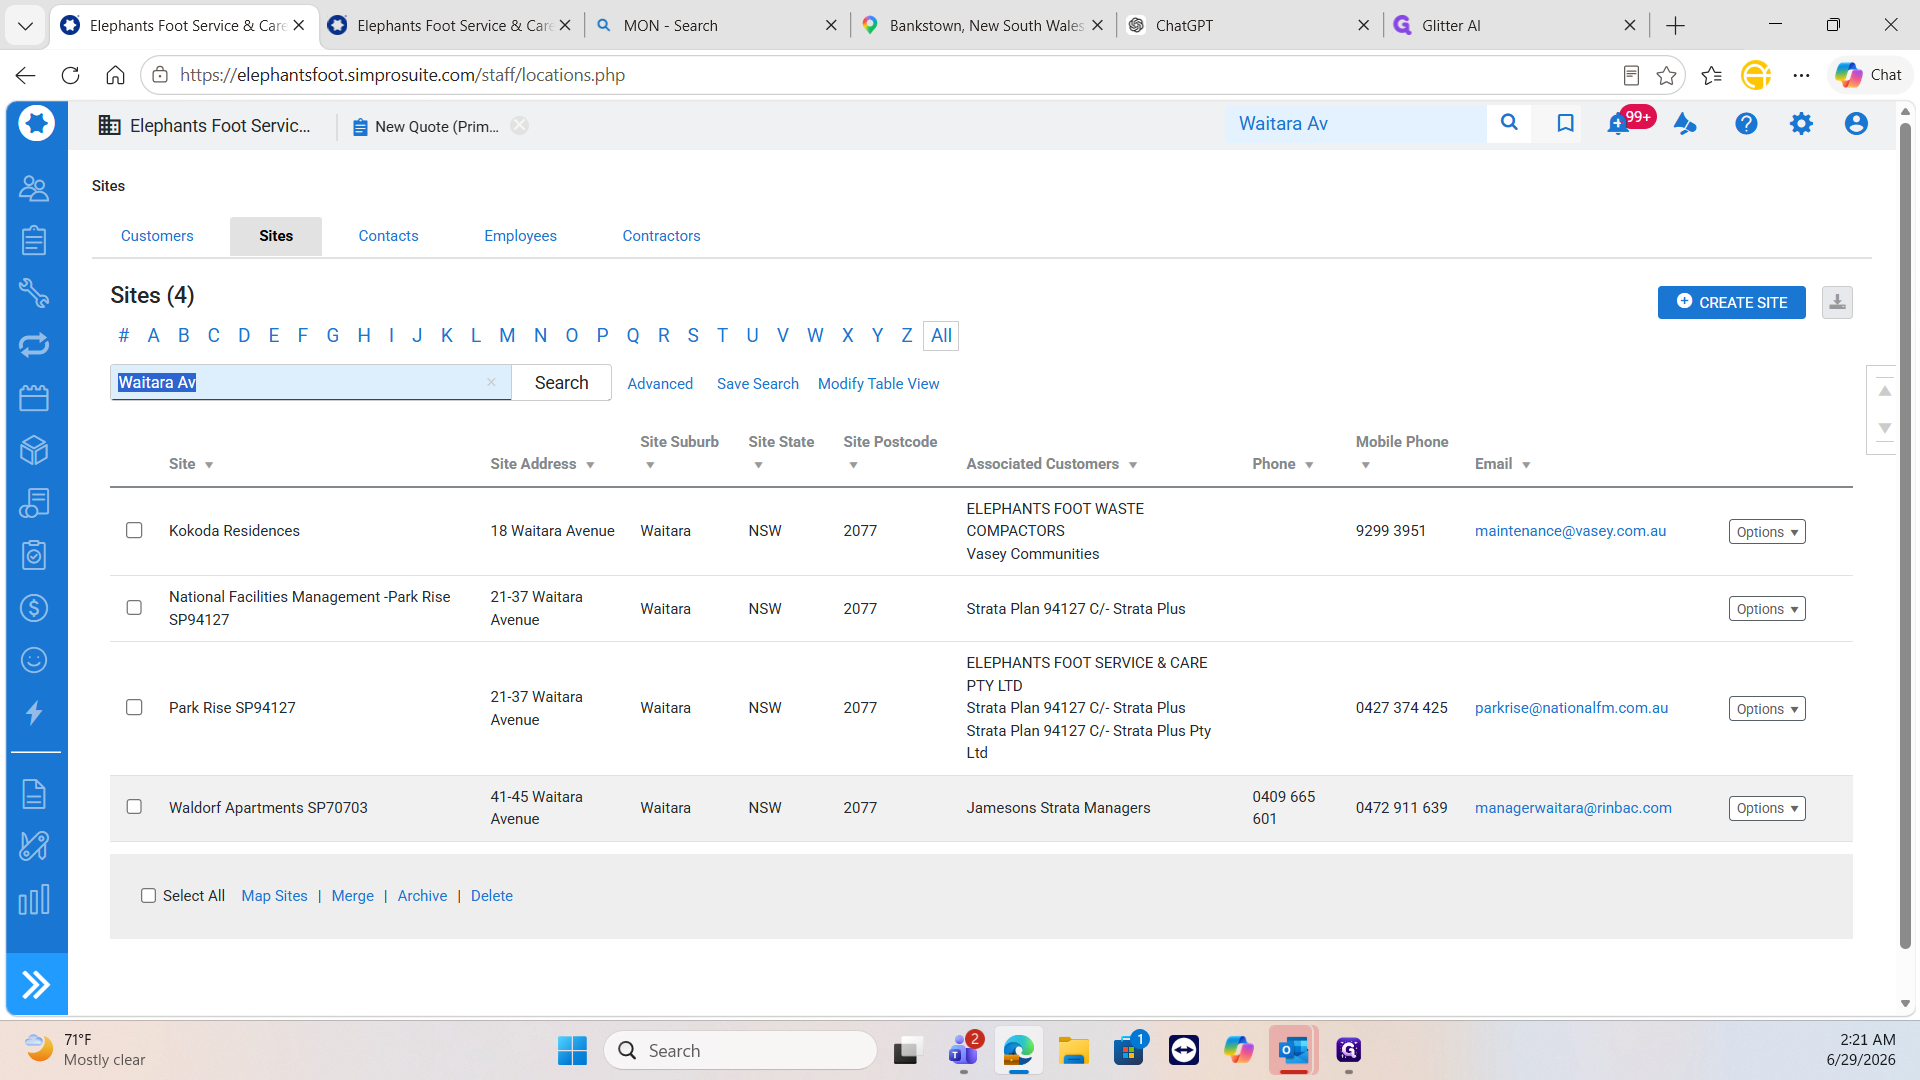Open the pencil-ruler design sidebar icon

(34, 847)
